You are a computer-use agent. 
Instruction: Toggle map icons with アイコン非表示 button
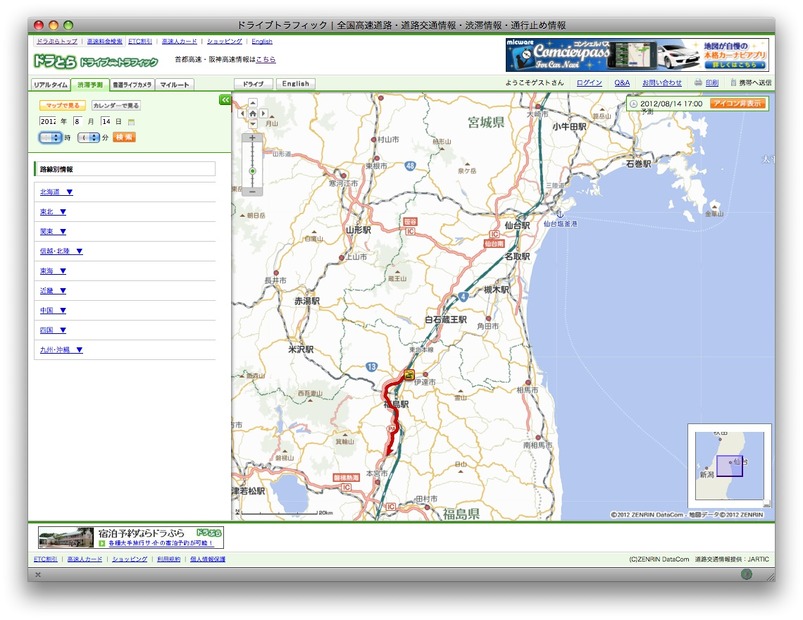pyautogui.click(x=737, y=103)
